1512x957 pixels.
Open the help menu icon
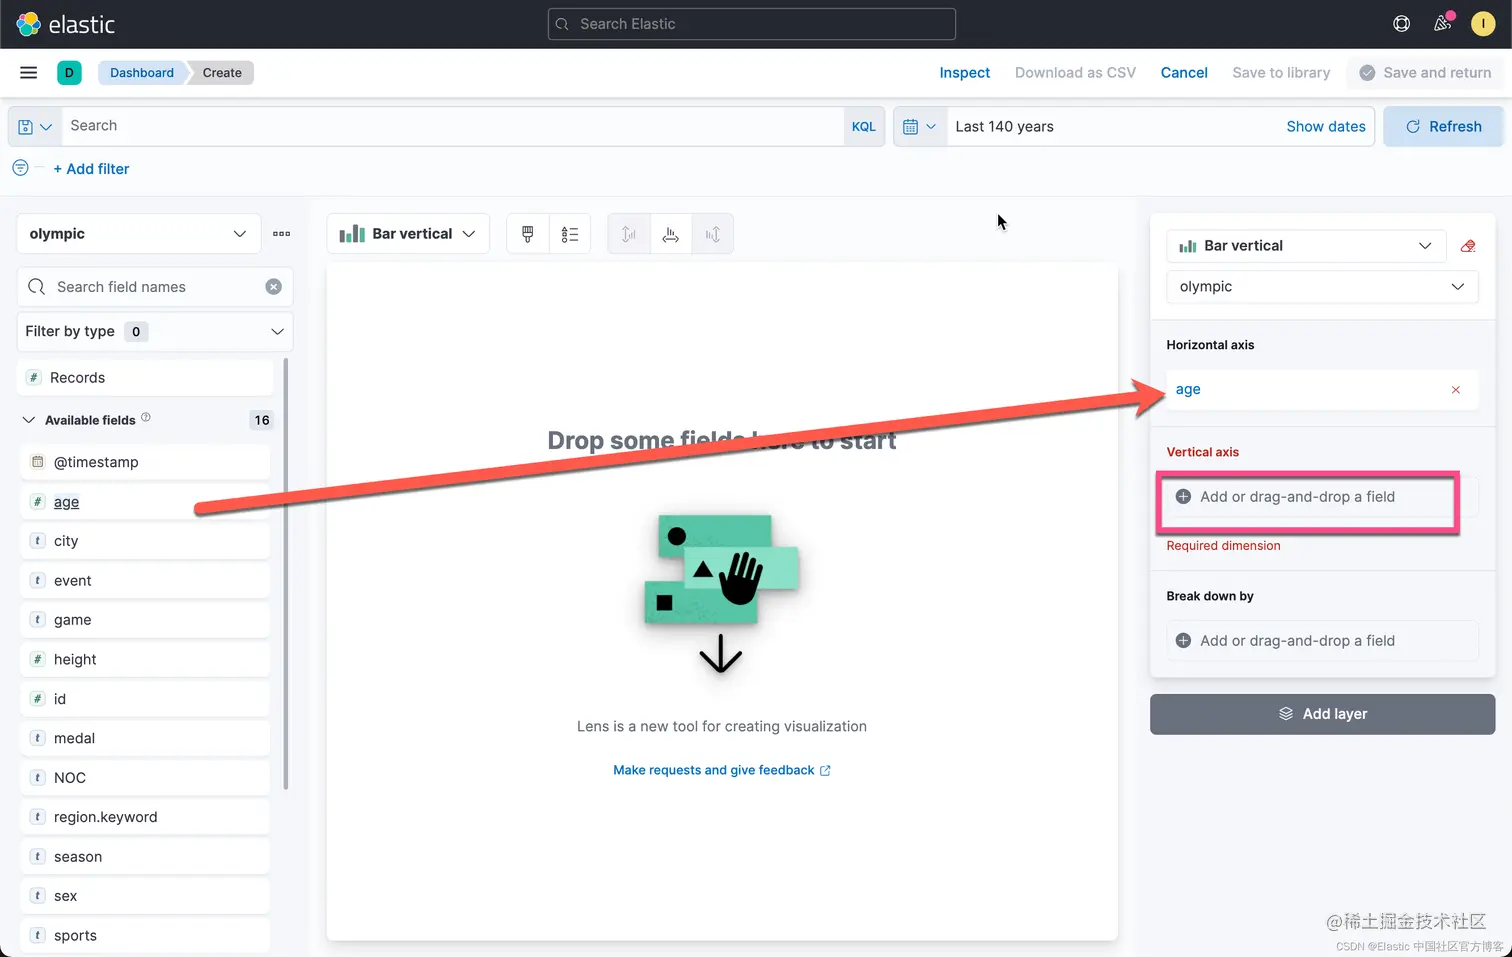click(1402, 24)
